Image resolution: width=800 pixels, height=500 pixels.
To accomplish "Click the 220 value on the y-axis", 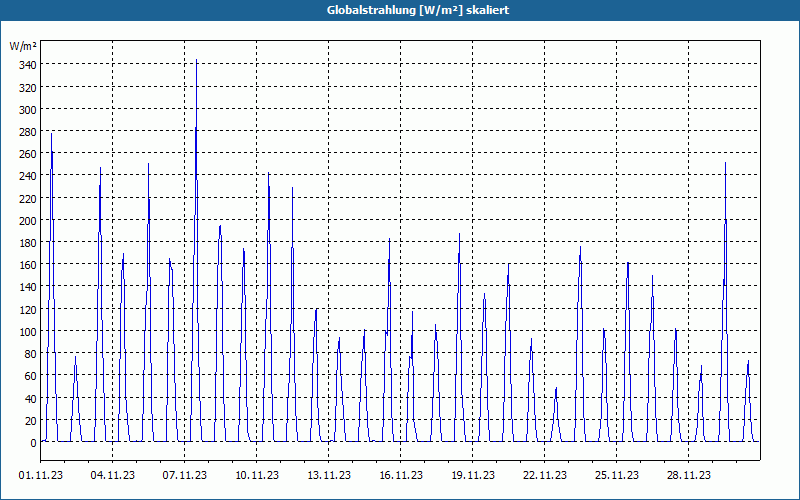I will [28, 198].
